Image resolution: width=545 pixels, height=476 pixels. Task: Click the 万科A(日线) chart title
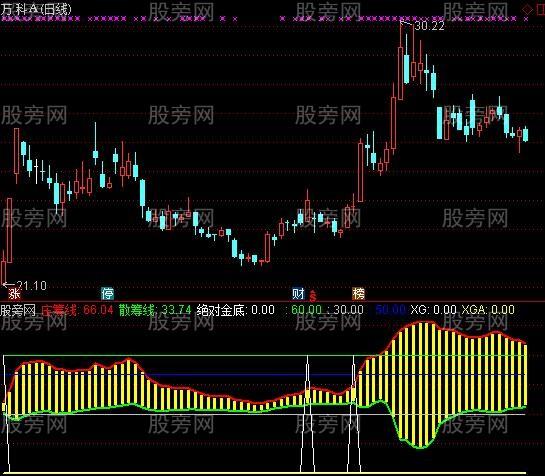[36, 9]
